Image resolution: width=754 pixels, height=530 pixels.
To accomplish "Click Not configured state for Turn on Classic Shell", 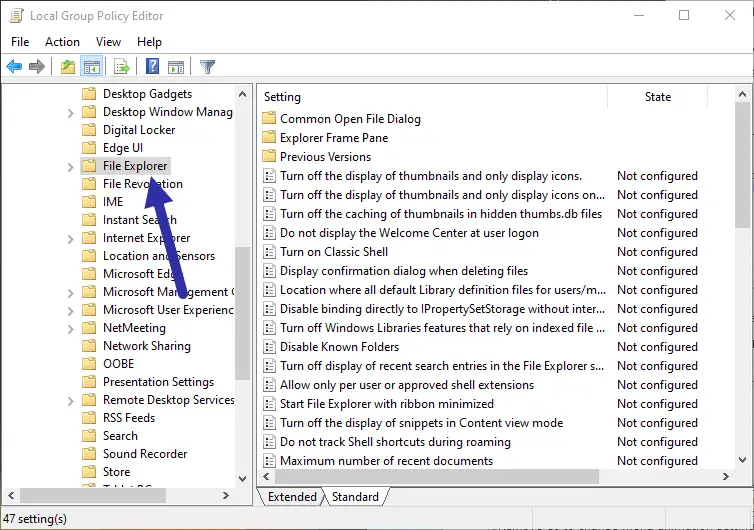I will (x=657, y=252).
